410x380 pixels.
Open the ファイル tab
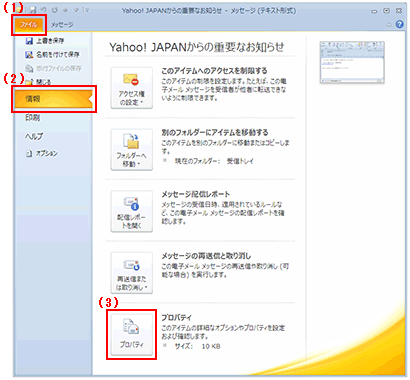29,25
